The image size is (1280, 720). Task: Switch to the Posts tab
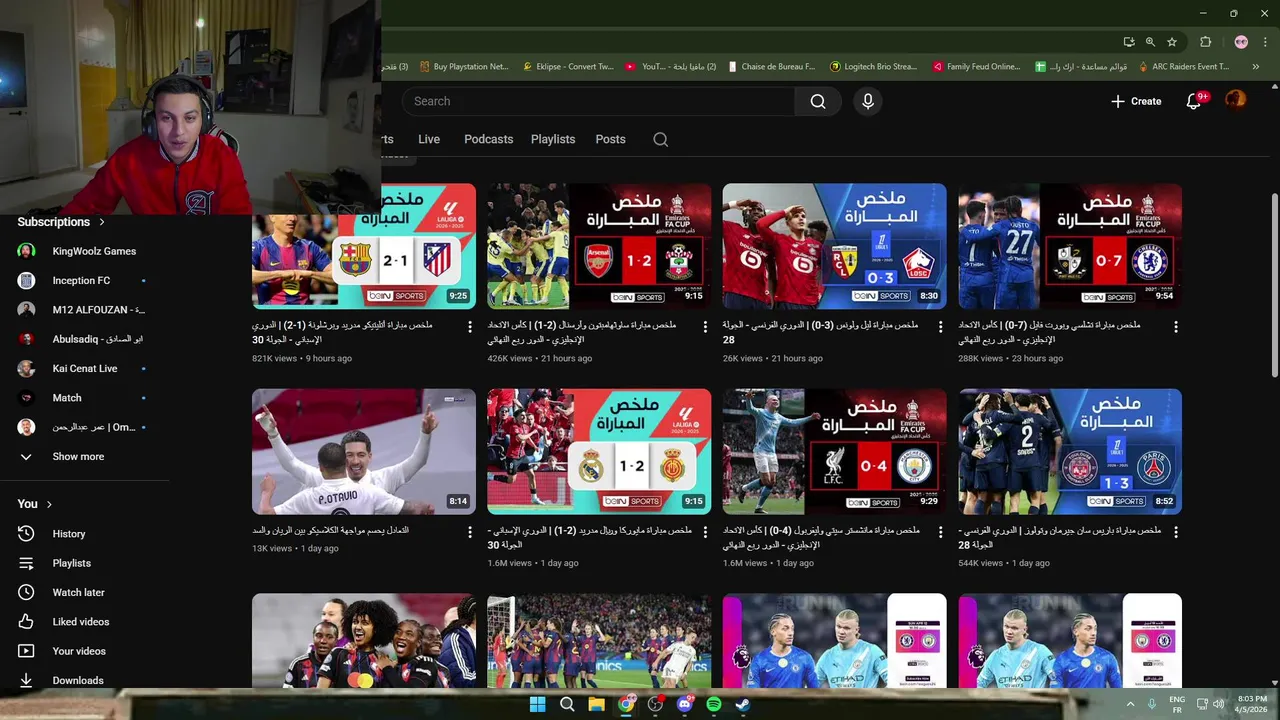coord(610,139)
